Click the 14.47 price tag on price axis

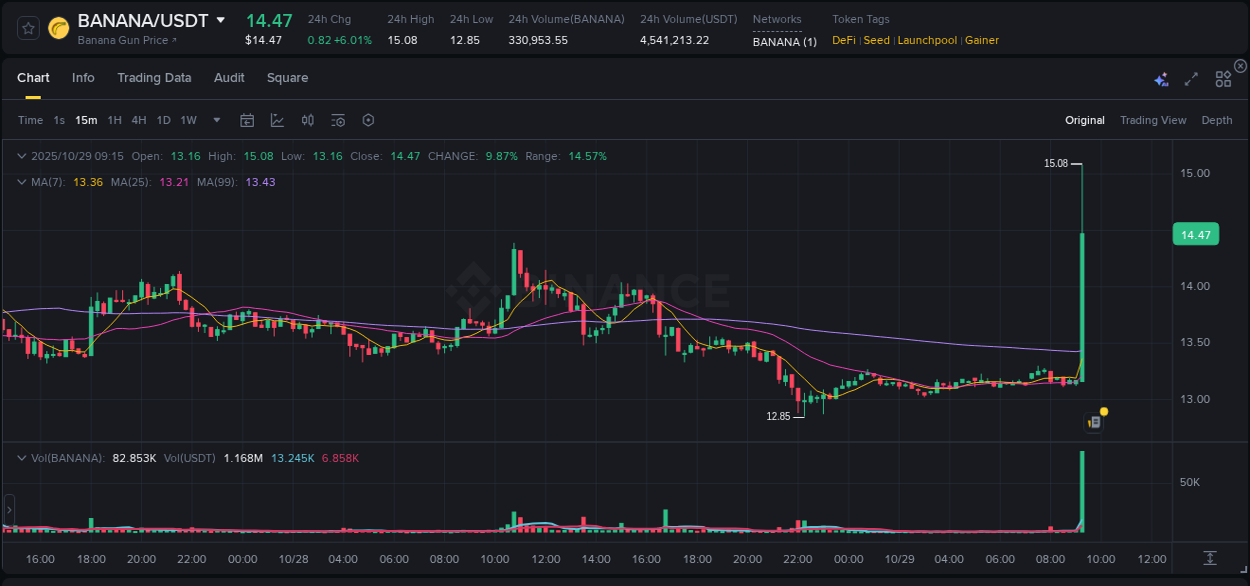pos(1196,234)
